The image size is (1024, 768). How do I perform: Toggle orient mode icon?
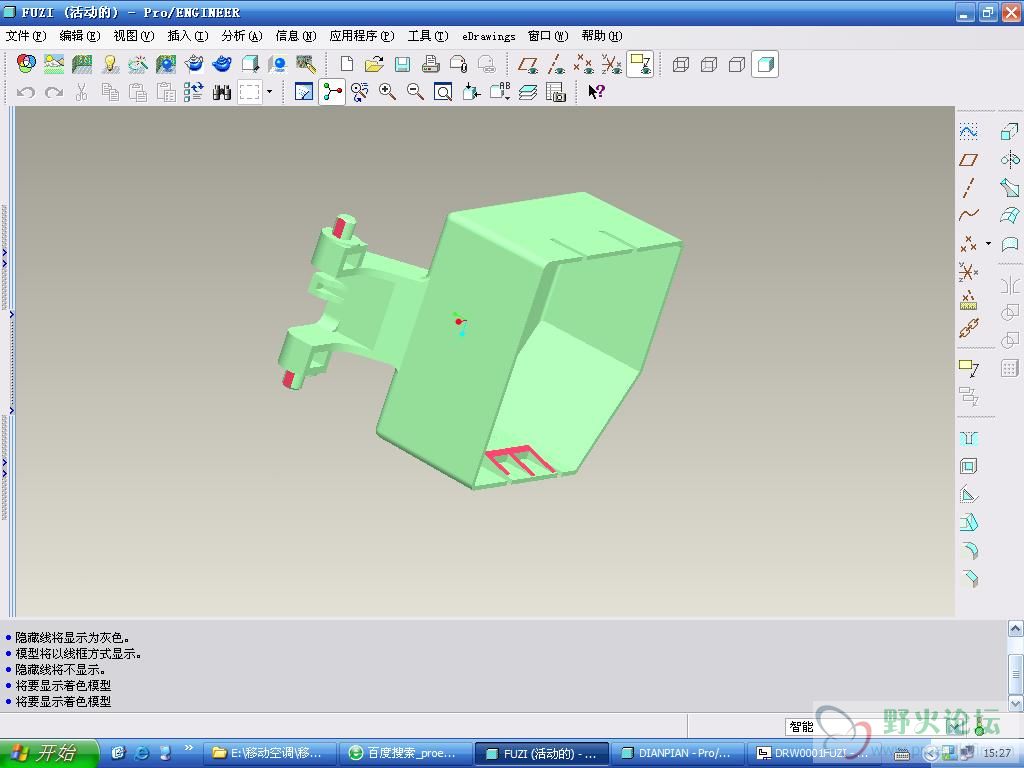[359, 92]
